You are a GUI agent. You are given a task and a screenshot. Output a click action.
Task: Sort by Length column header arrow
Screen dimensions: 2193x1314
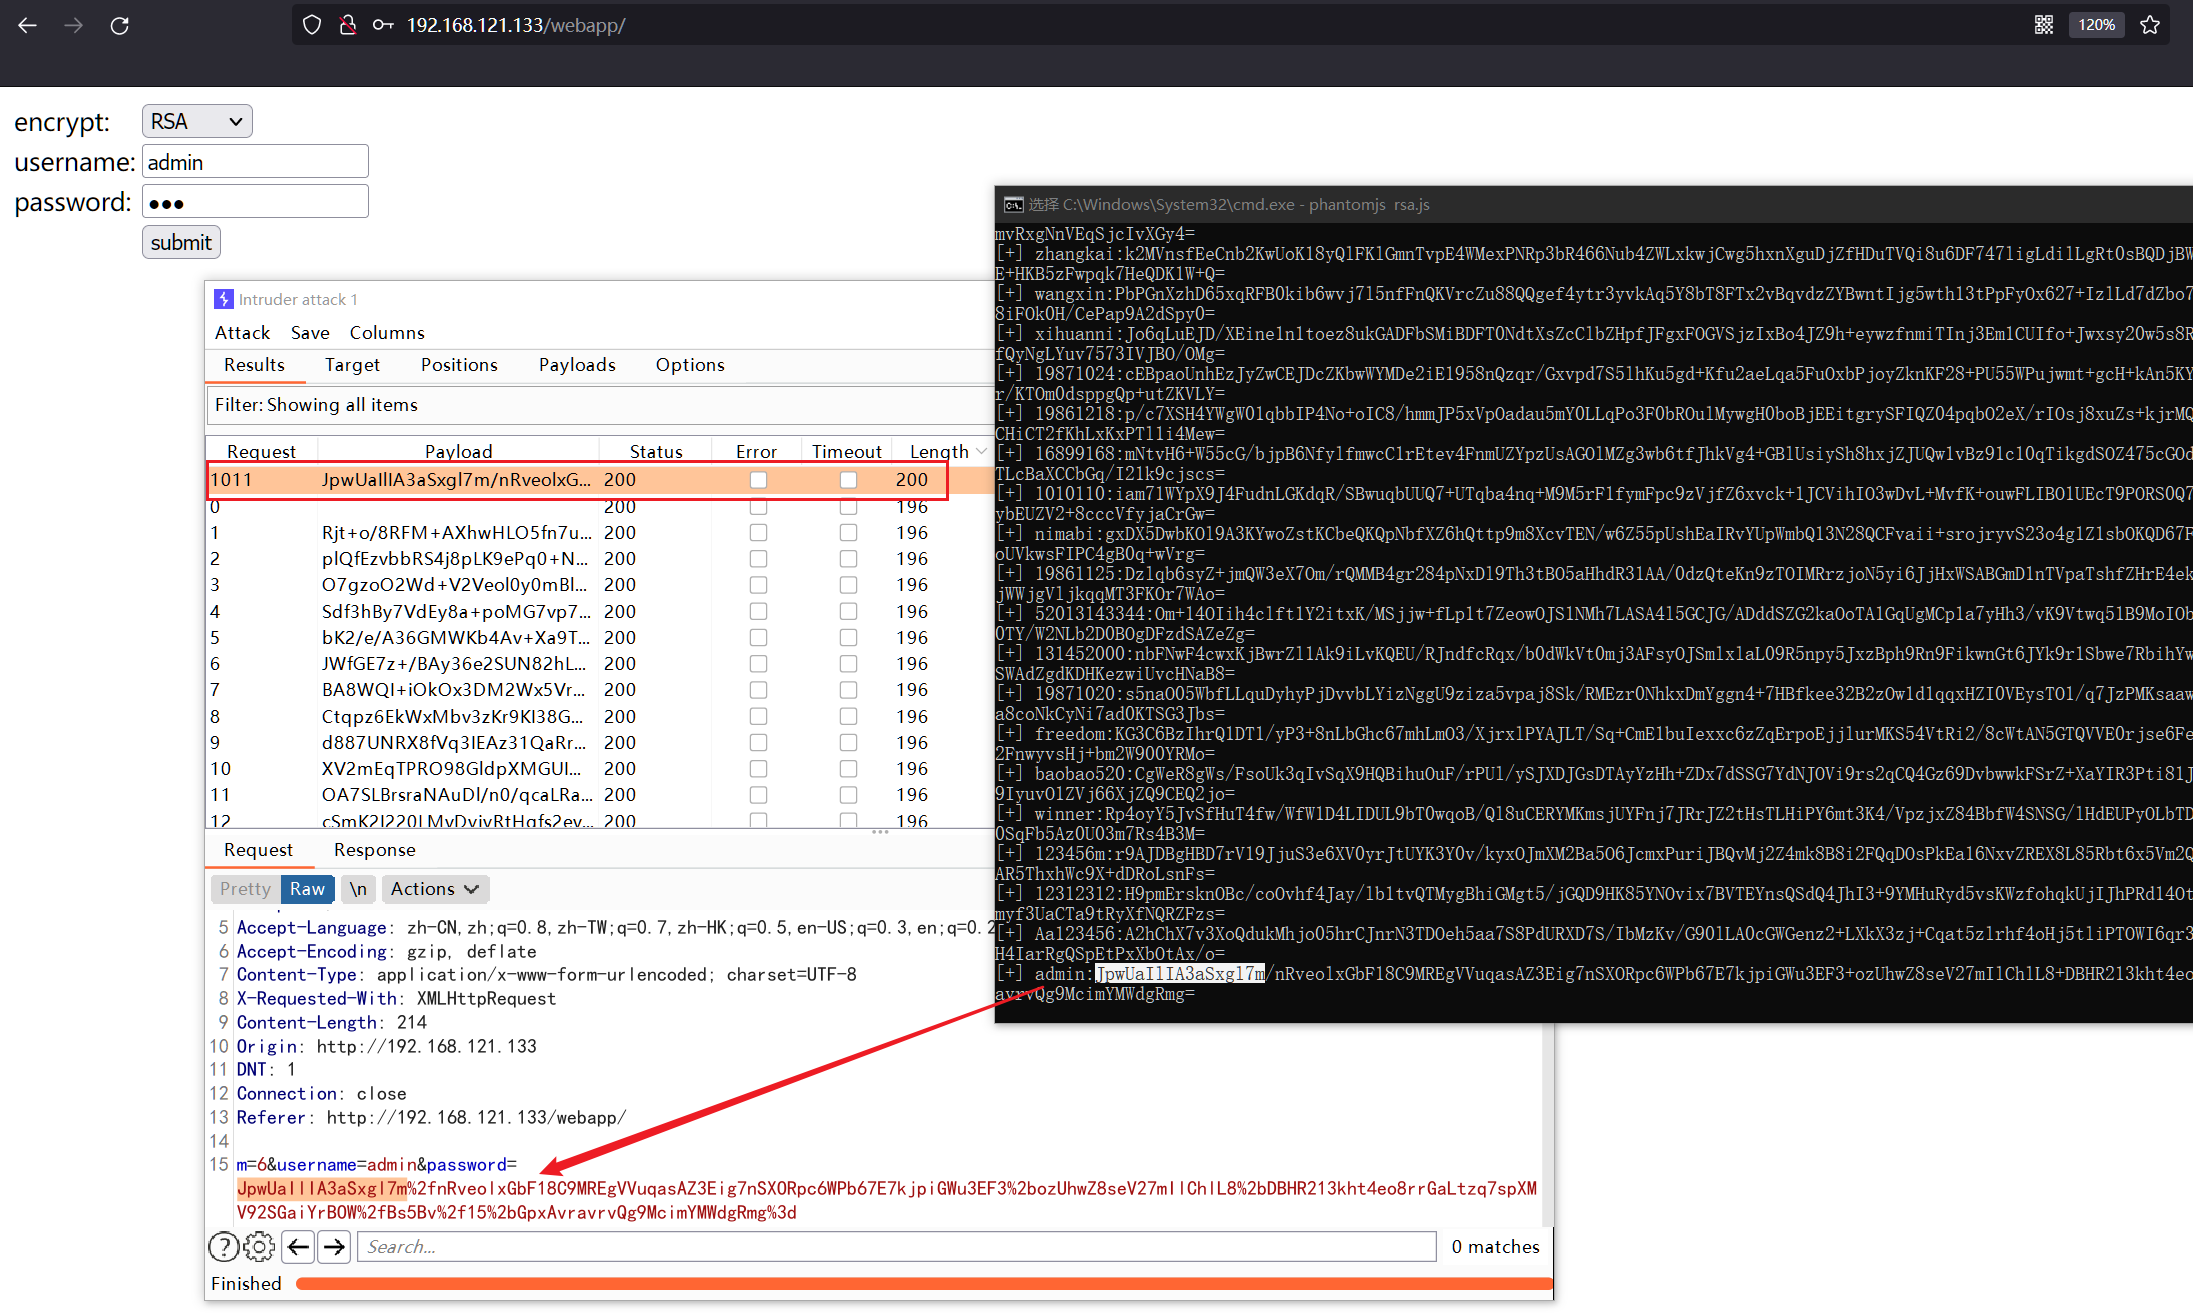click(981, 452)
